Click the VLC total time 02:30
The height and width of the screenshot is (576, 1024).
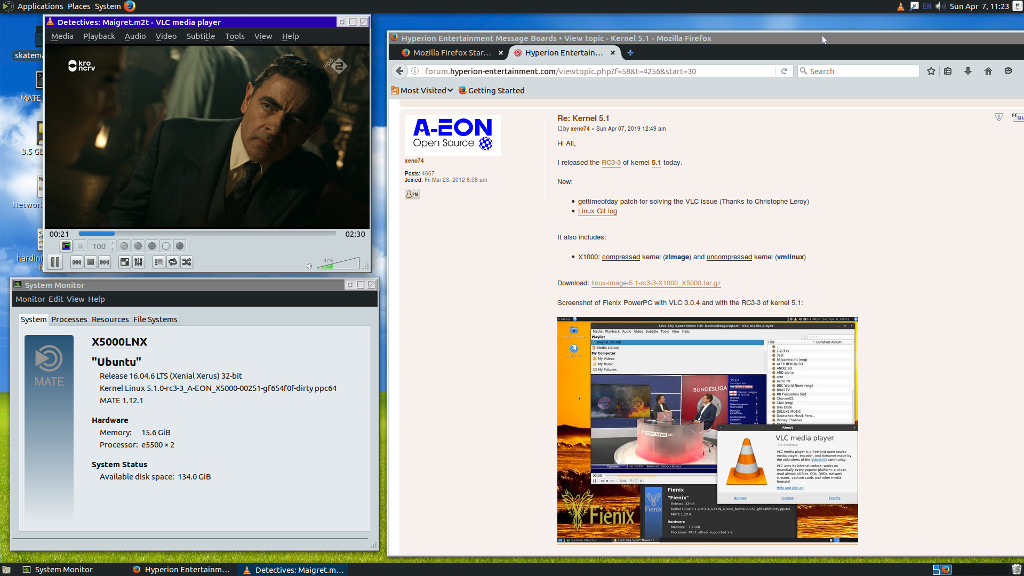tap(355, 234)
